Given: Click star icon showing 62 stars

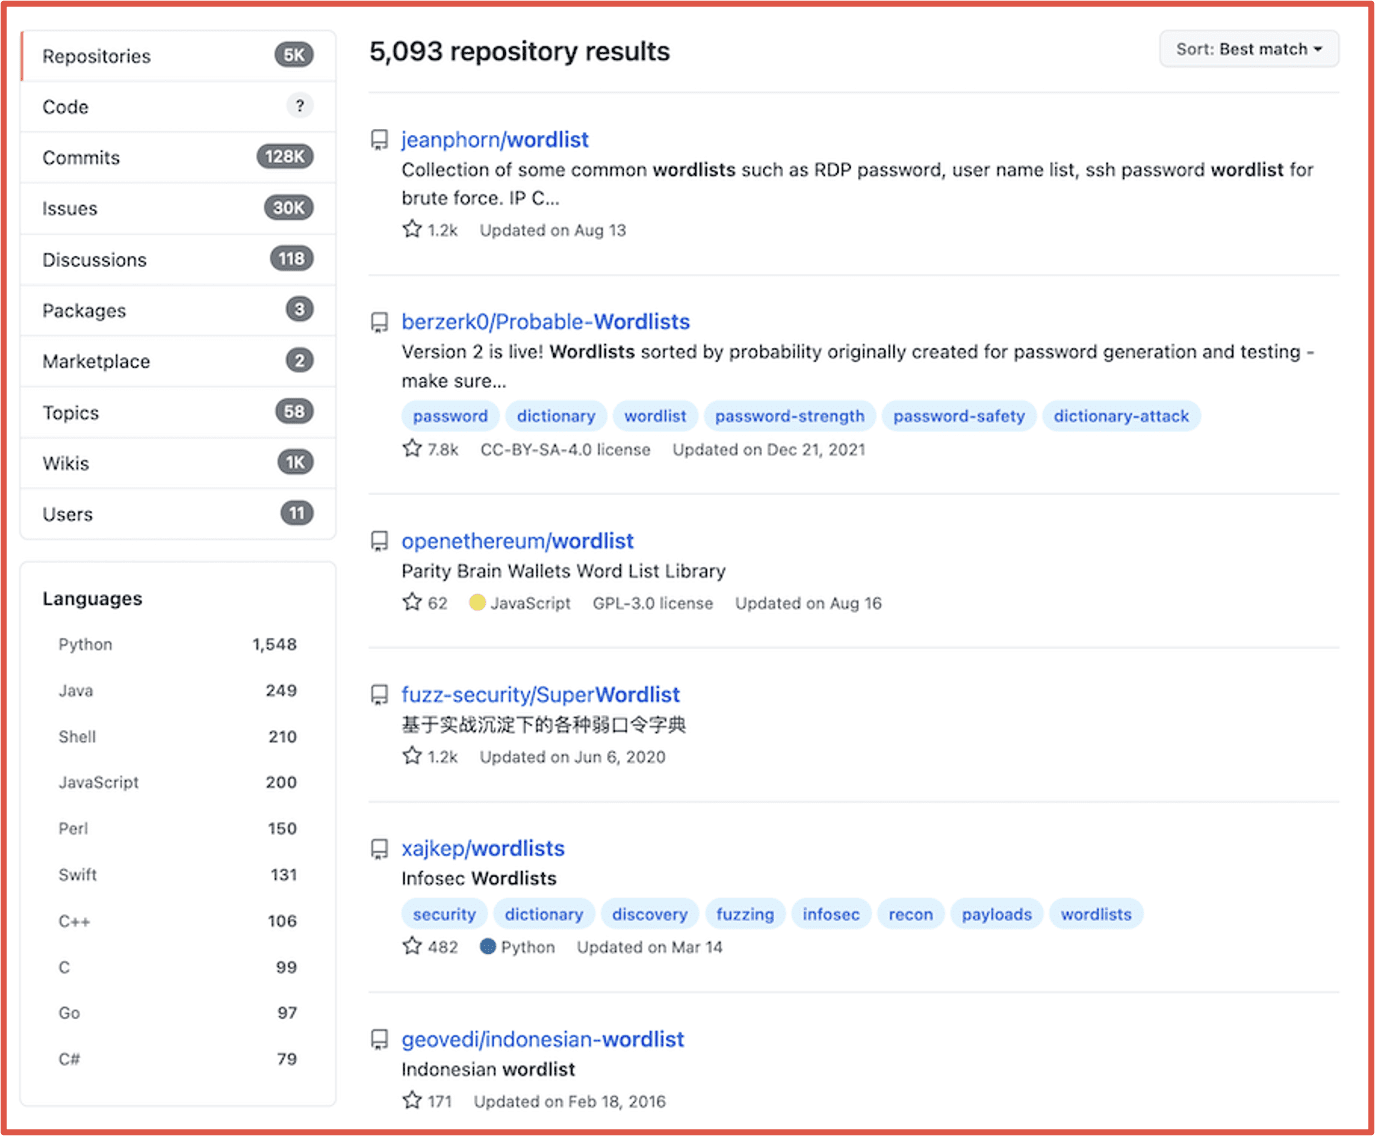Looking at the screenshot, I should pyautogui.click(x=412, y=602).
